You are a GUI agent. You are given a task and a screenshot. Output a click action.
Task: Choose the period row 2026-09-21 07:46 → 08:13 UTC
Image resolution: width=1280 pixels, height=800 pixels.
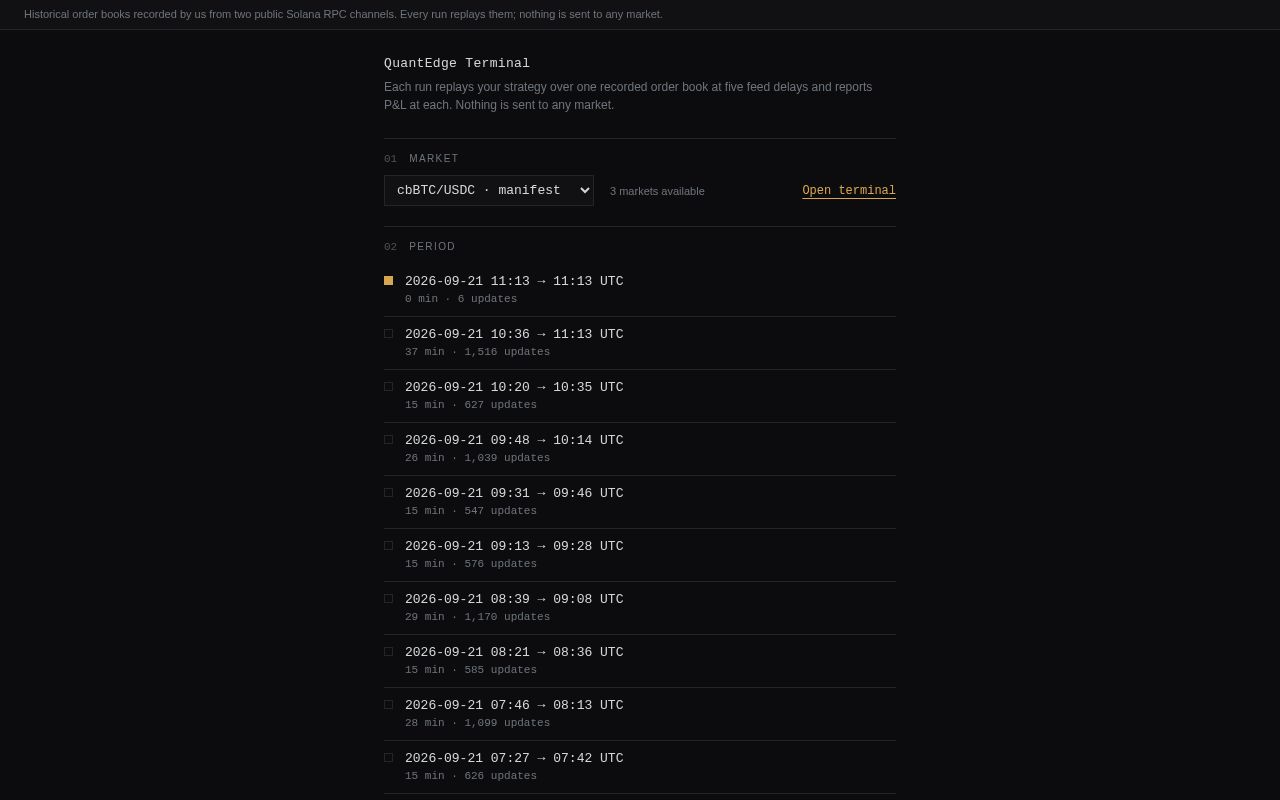[640, 714]
